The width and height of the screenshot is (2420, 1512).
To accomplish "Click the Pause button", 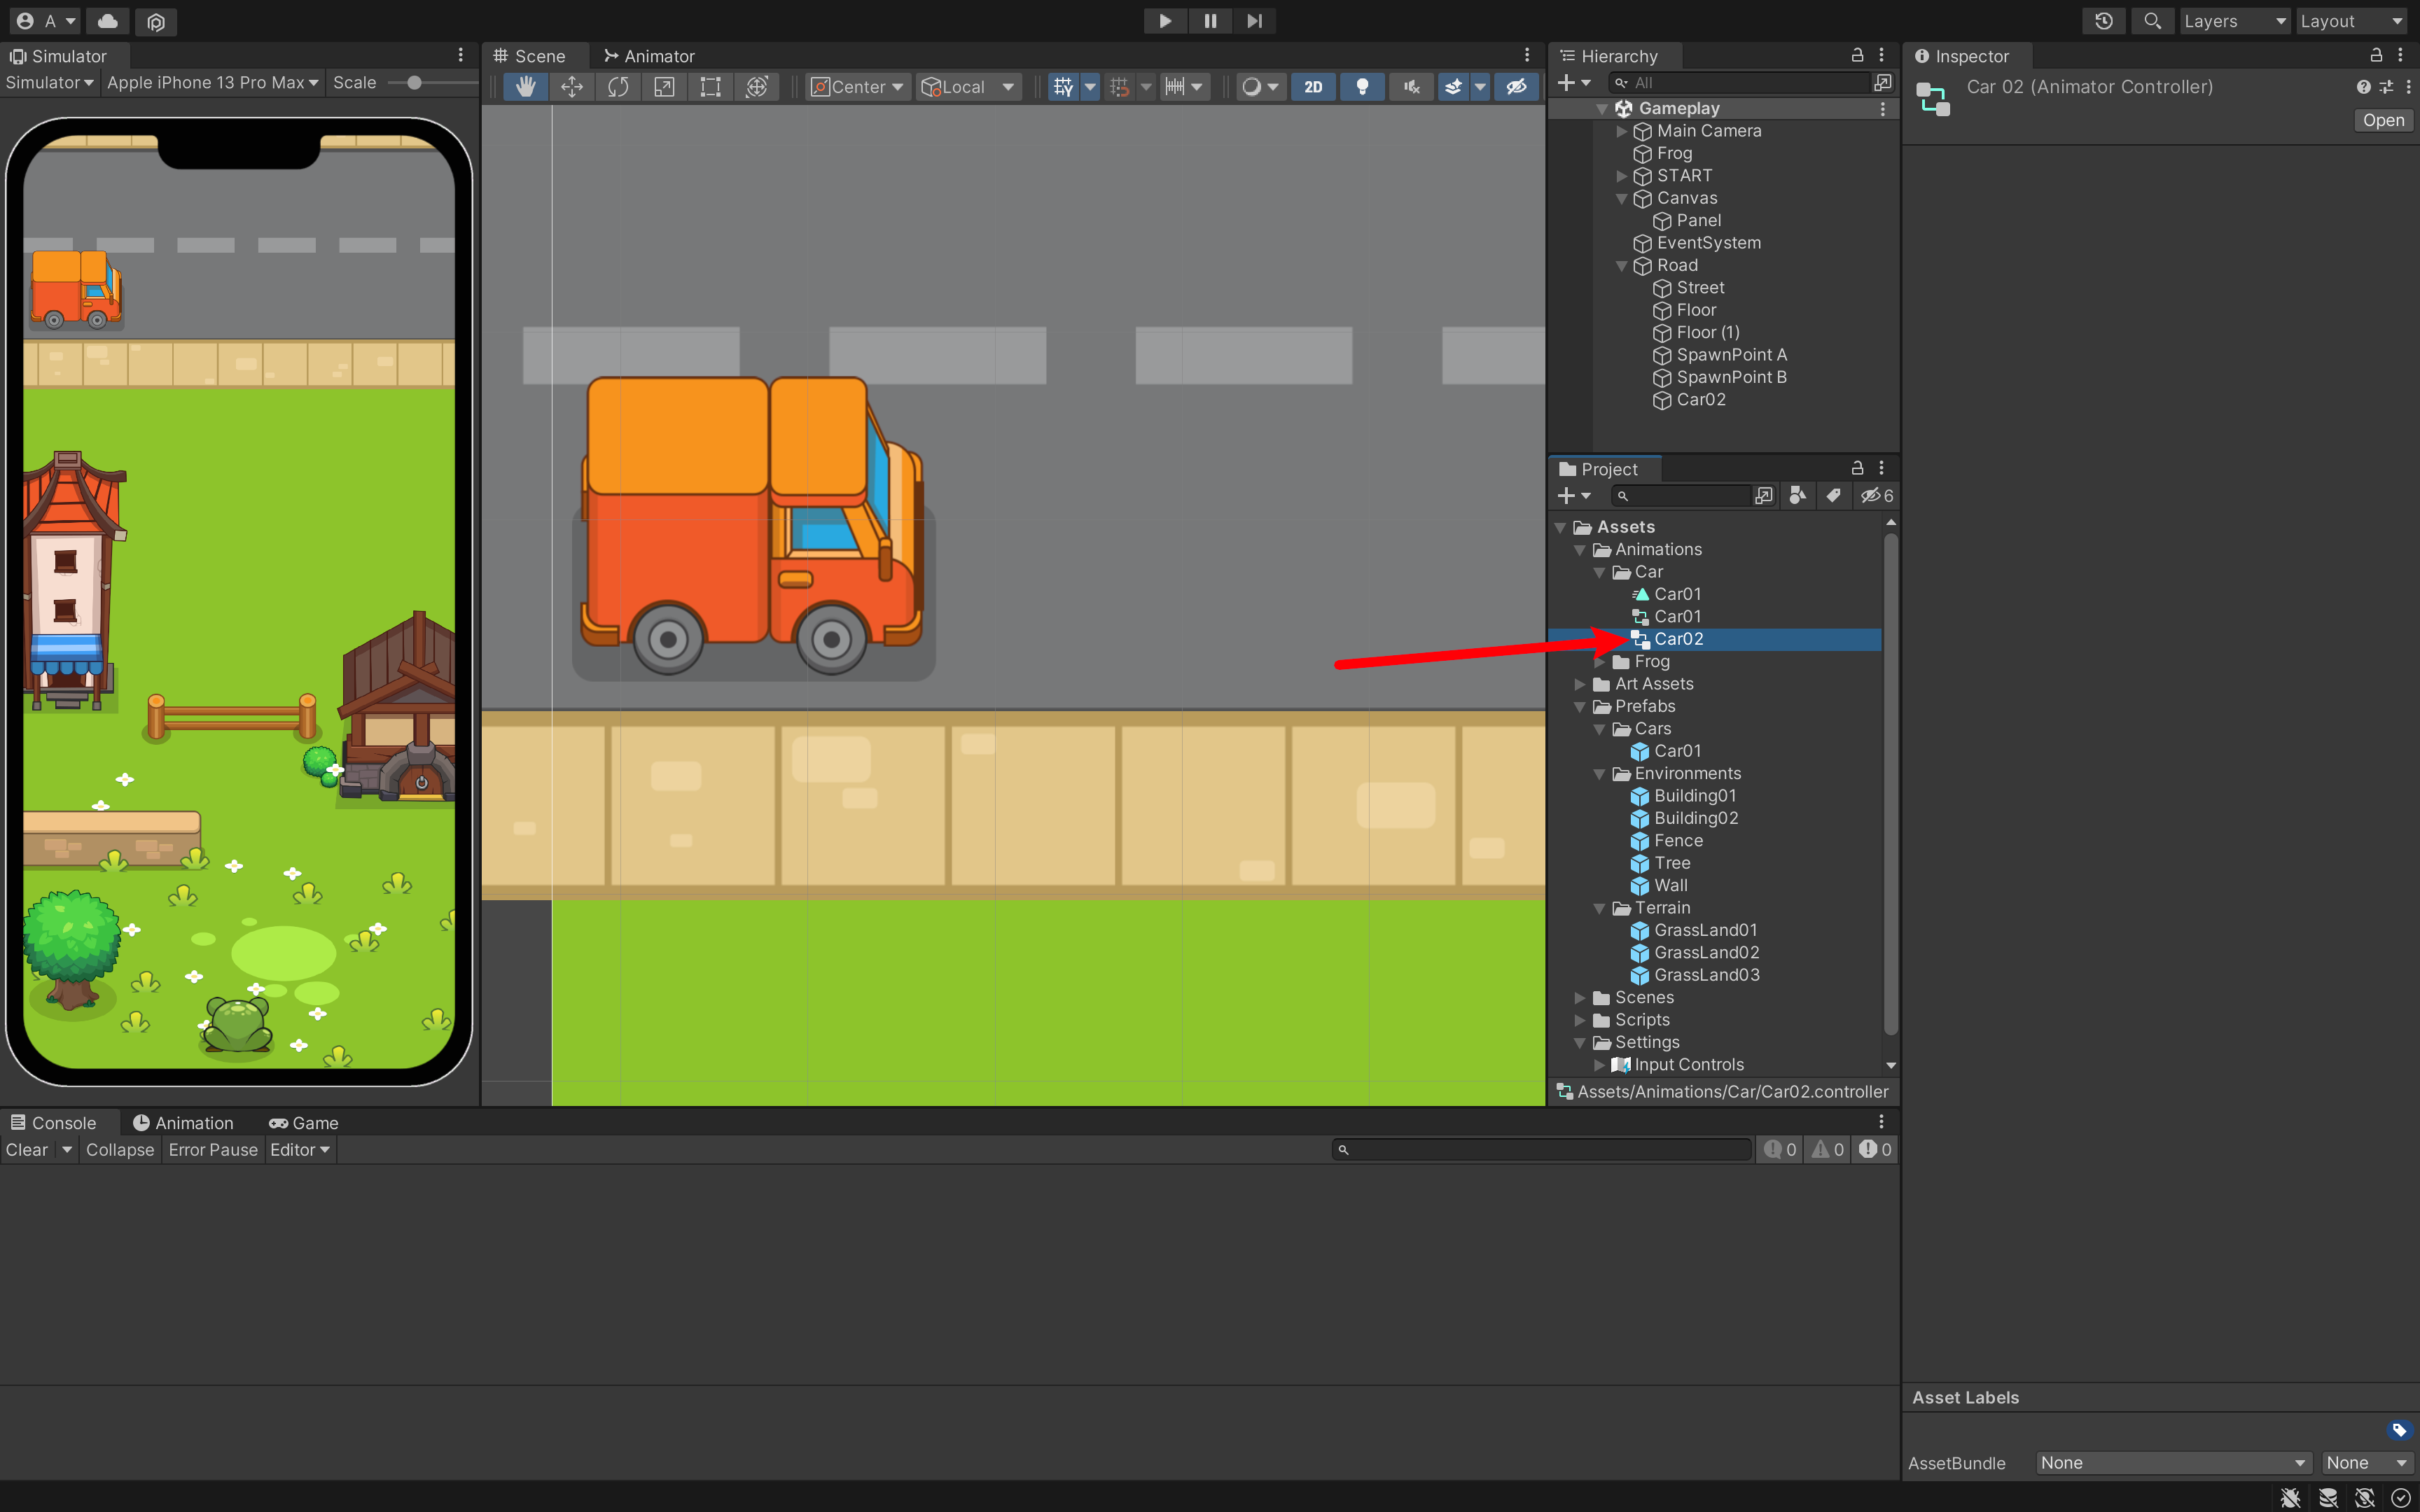I will 1210,21.
